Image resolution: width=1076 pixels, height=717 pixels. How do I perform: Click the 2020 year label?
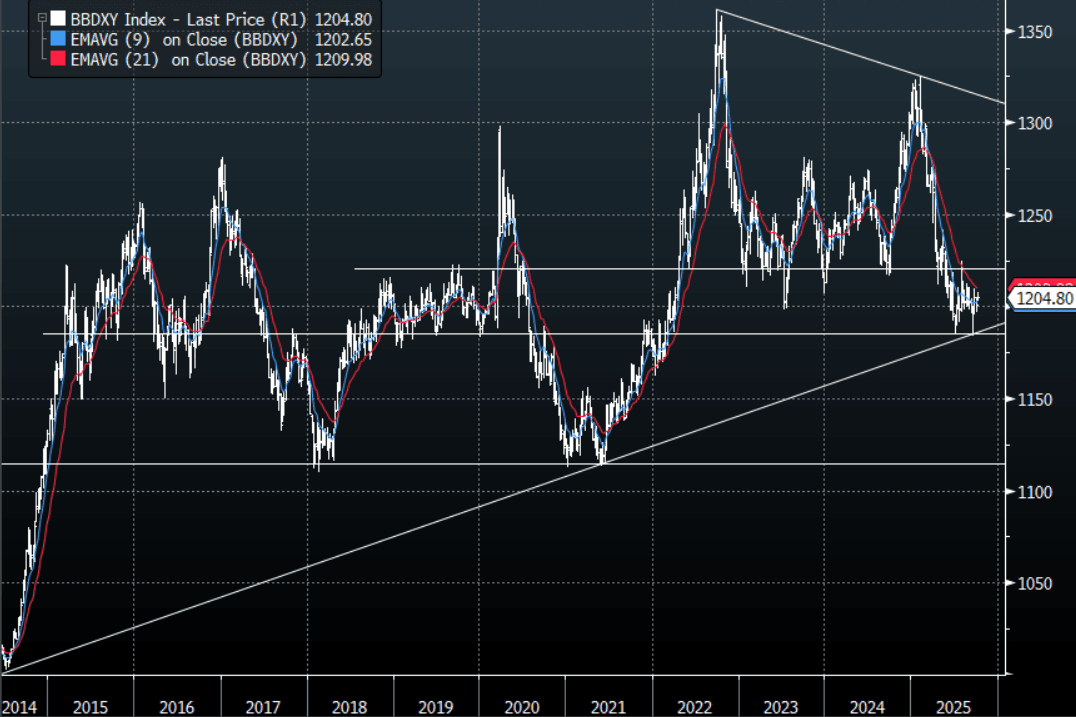[x=522, y=707]
